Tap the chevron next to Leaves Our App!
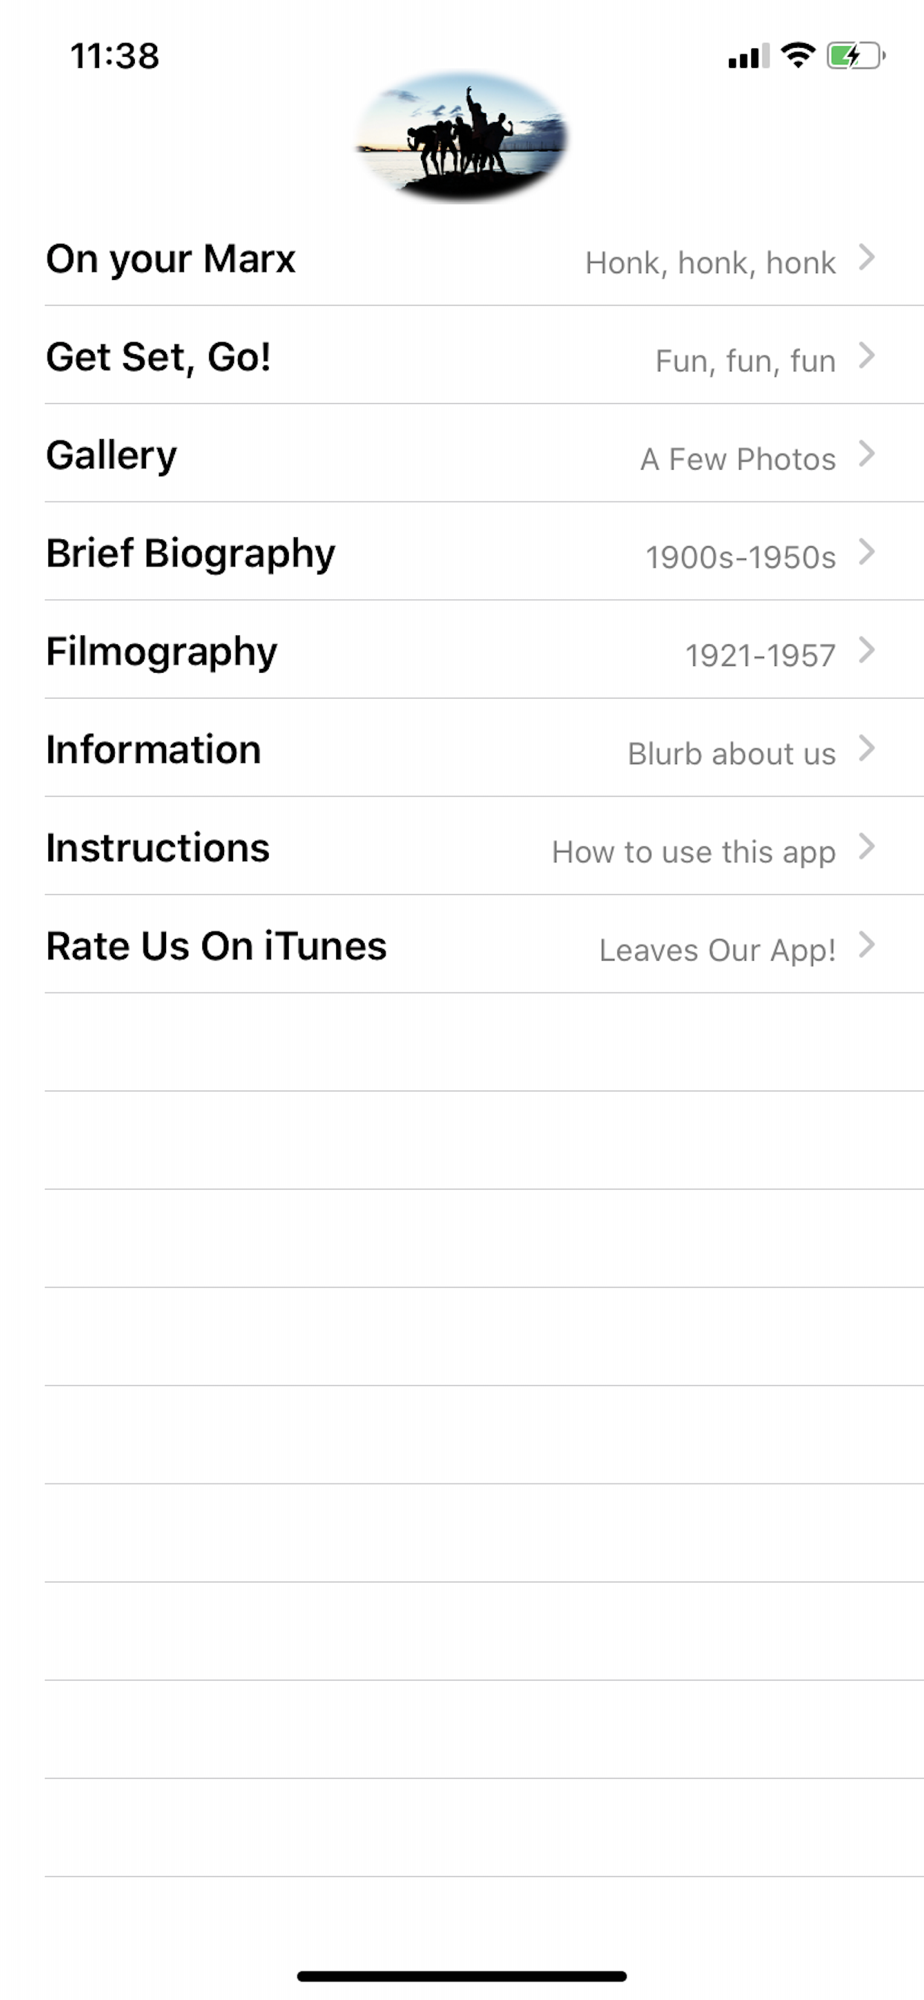This screenshot has height=2000, width=924. click(x=867, y=945)
